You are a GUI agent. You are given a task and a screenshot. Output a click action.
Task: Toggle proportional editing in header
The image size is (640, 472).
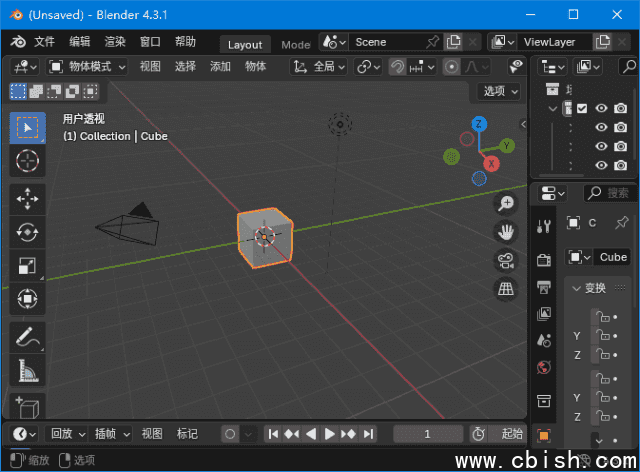tap(451, 67)
